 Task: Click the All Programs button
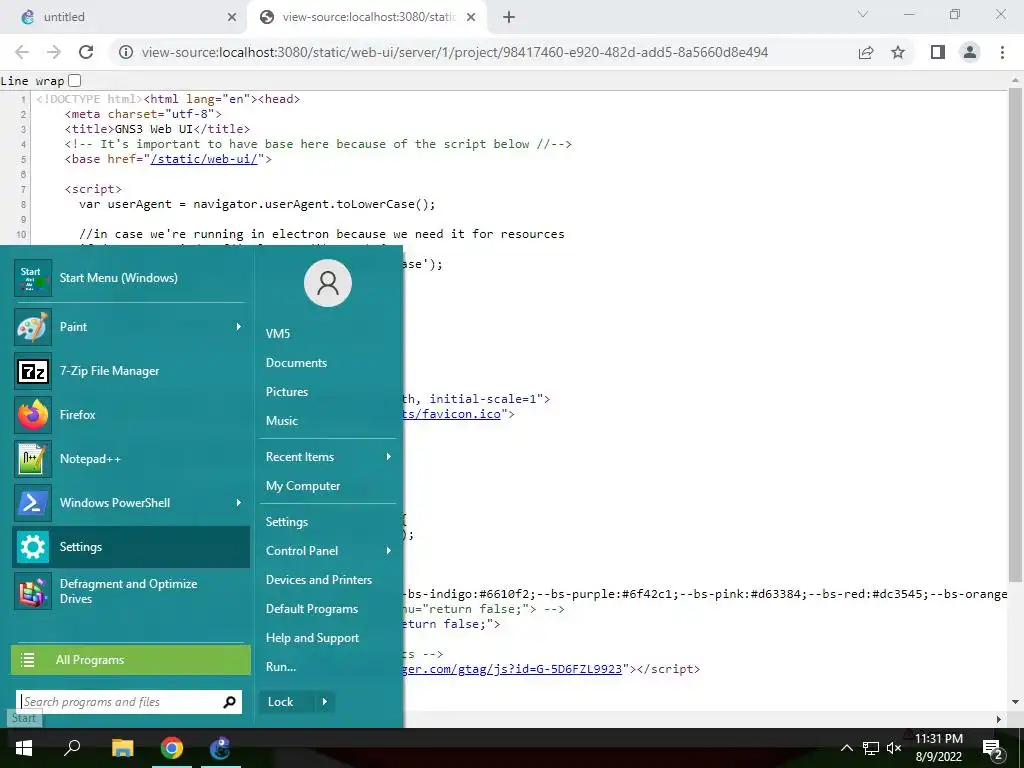(x=131, y=660)
